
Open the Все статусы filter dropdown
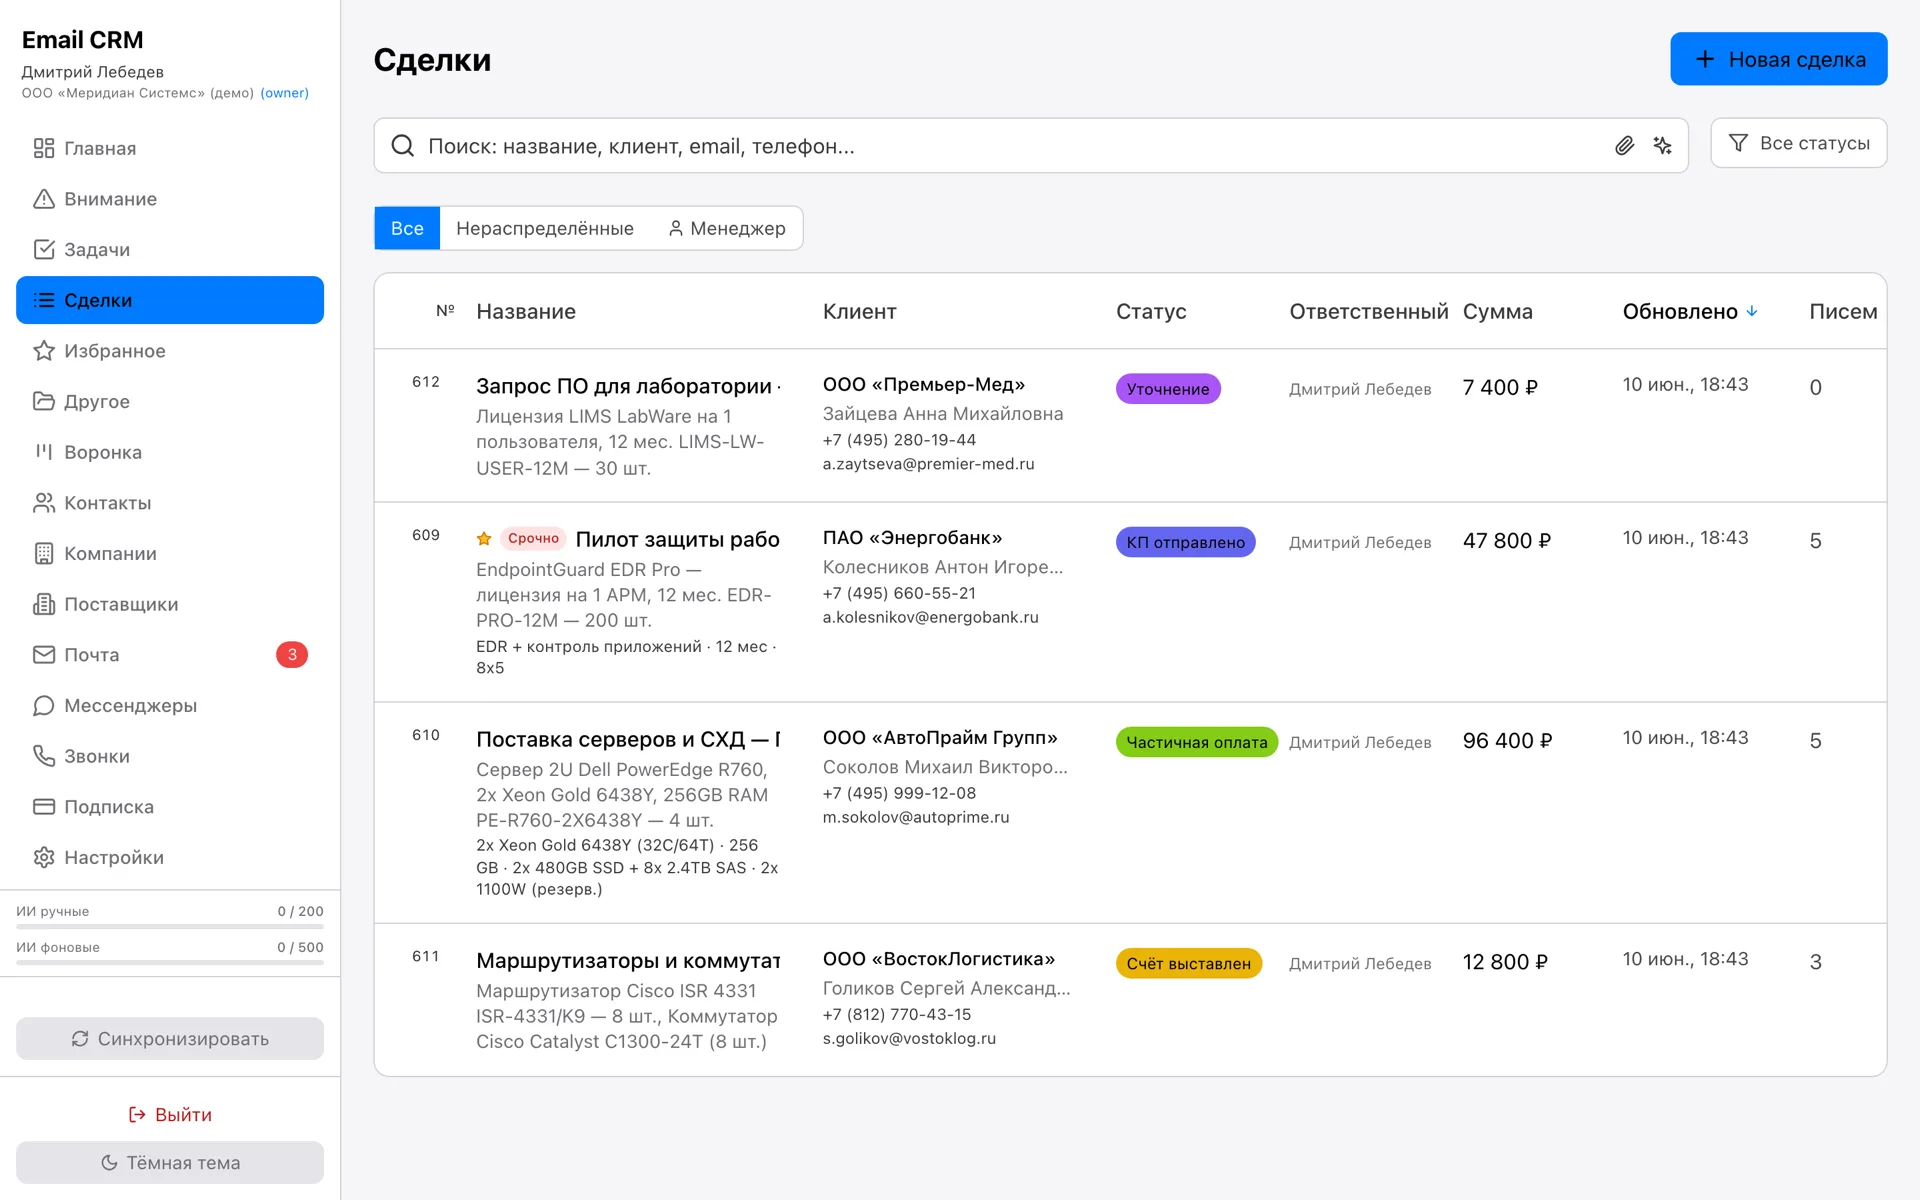coord(1798,143)
